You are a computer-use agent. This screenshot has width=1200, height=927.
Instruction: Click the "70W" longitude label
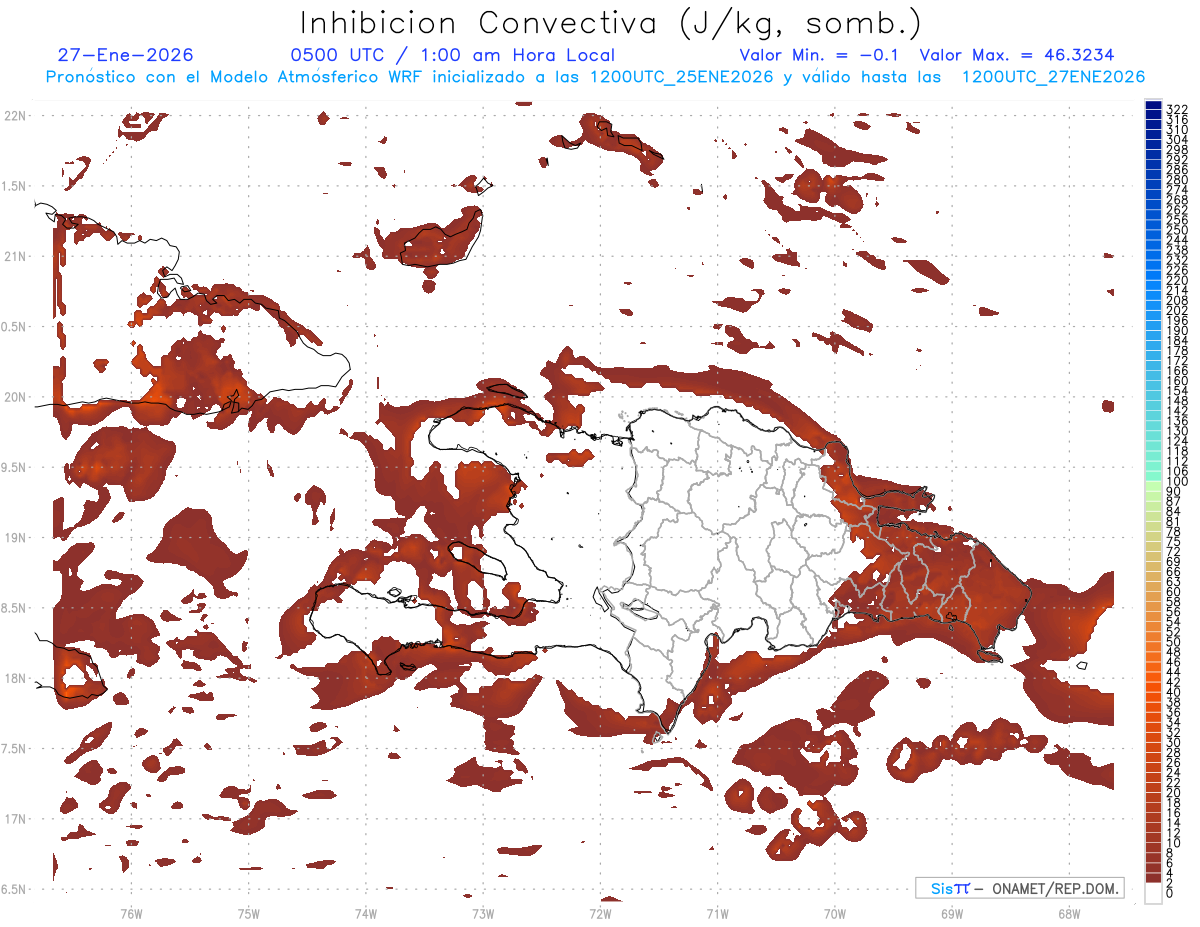pos(835,913)
